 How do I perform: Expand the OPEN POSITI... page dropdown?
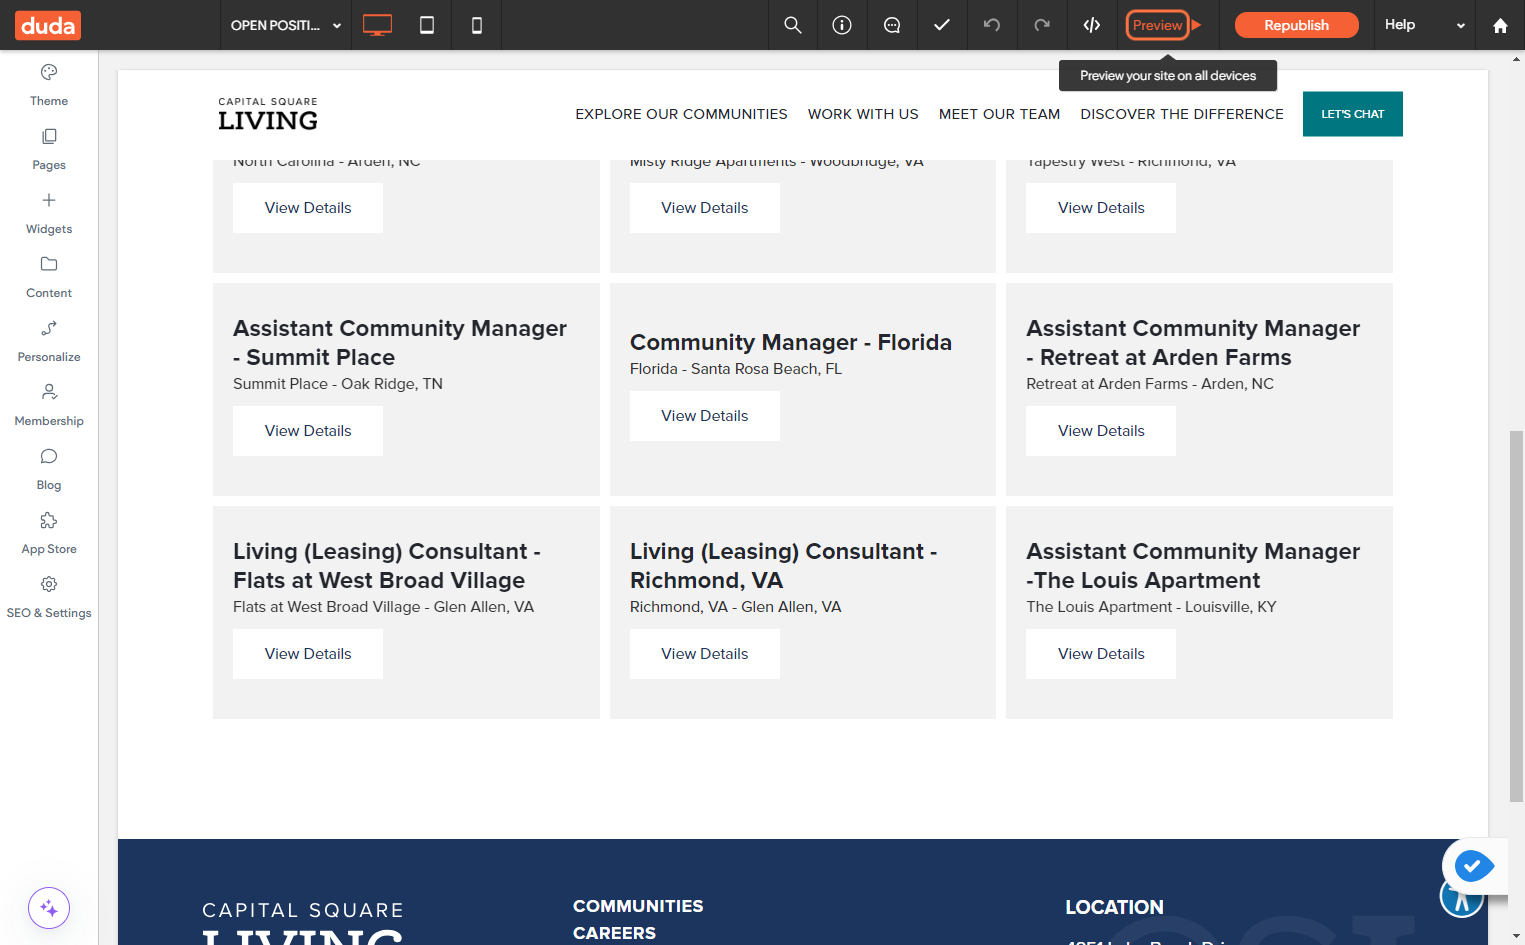[286, 25]
